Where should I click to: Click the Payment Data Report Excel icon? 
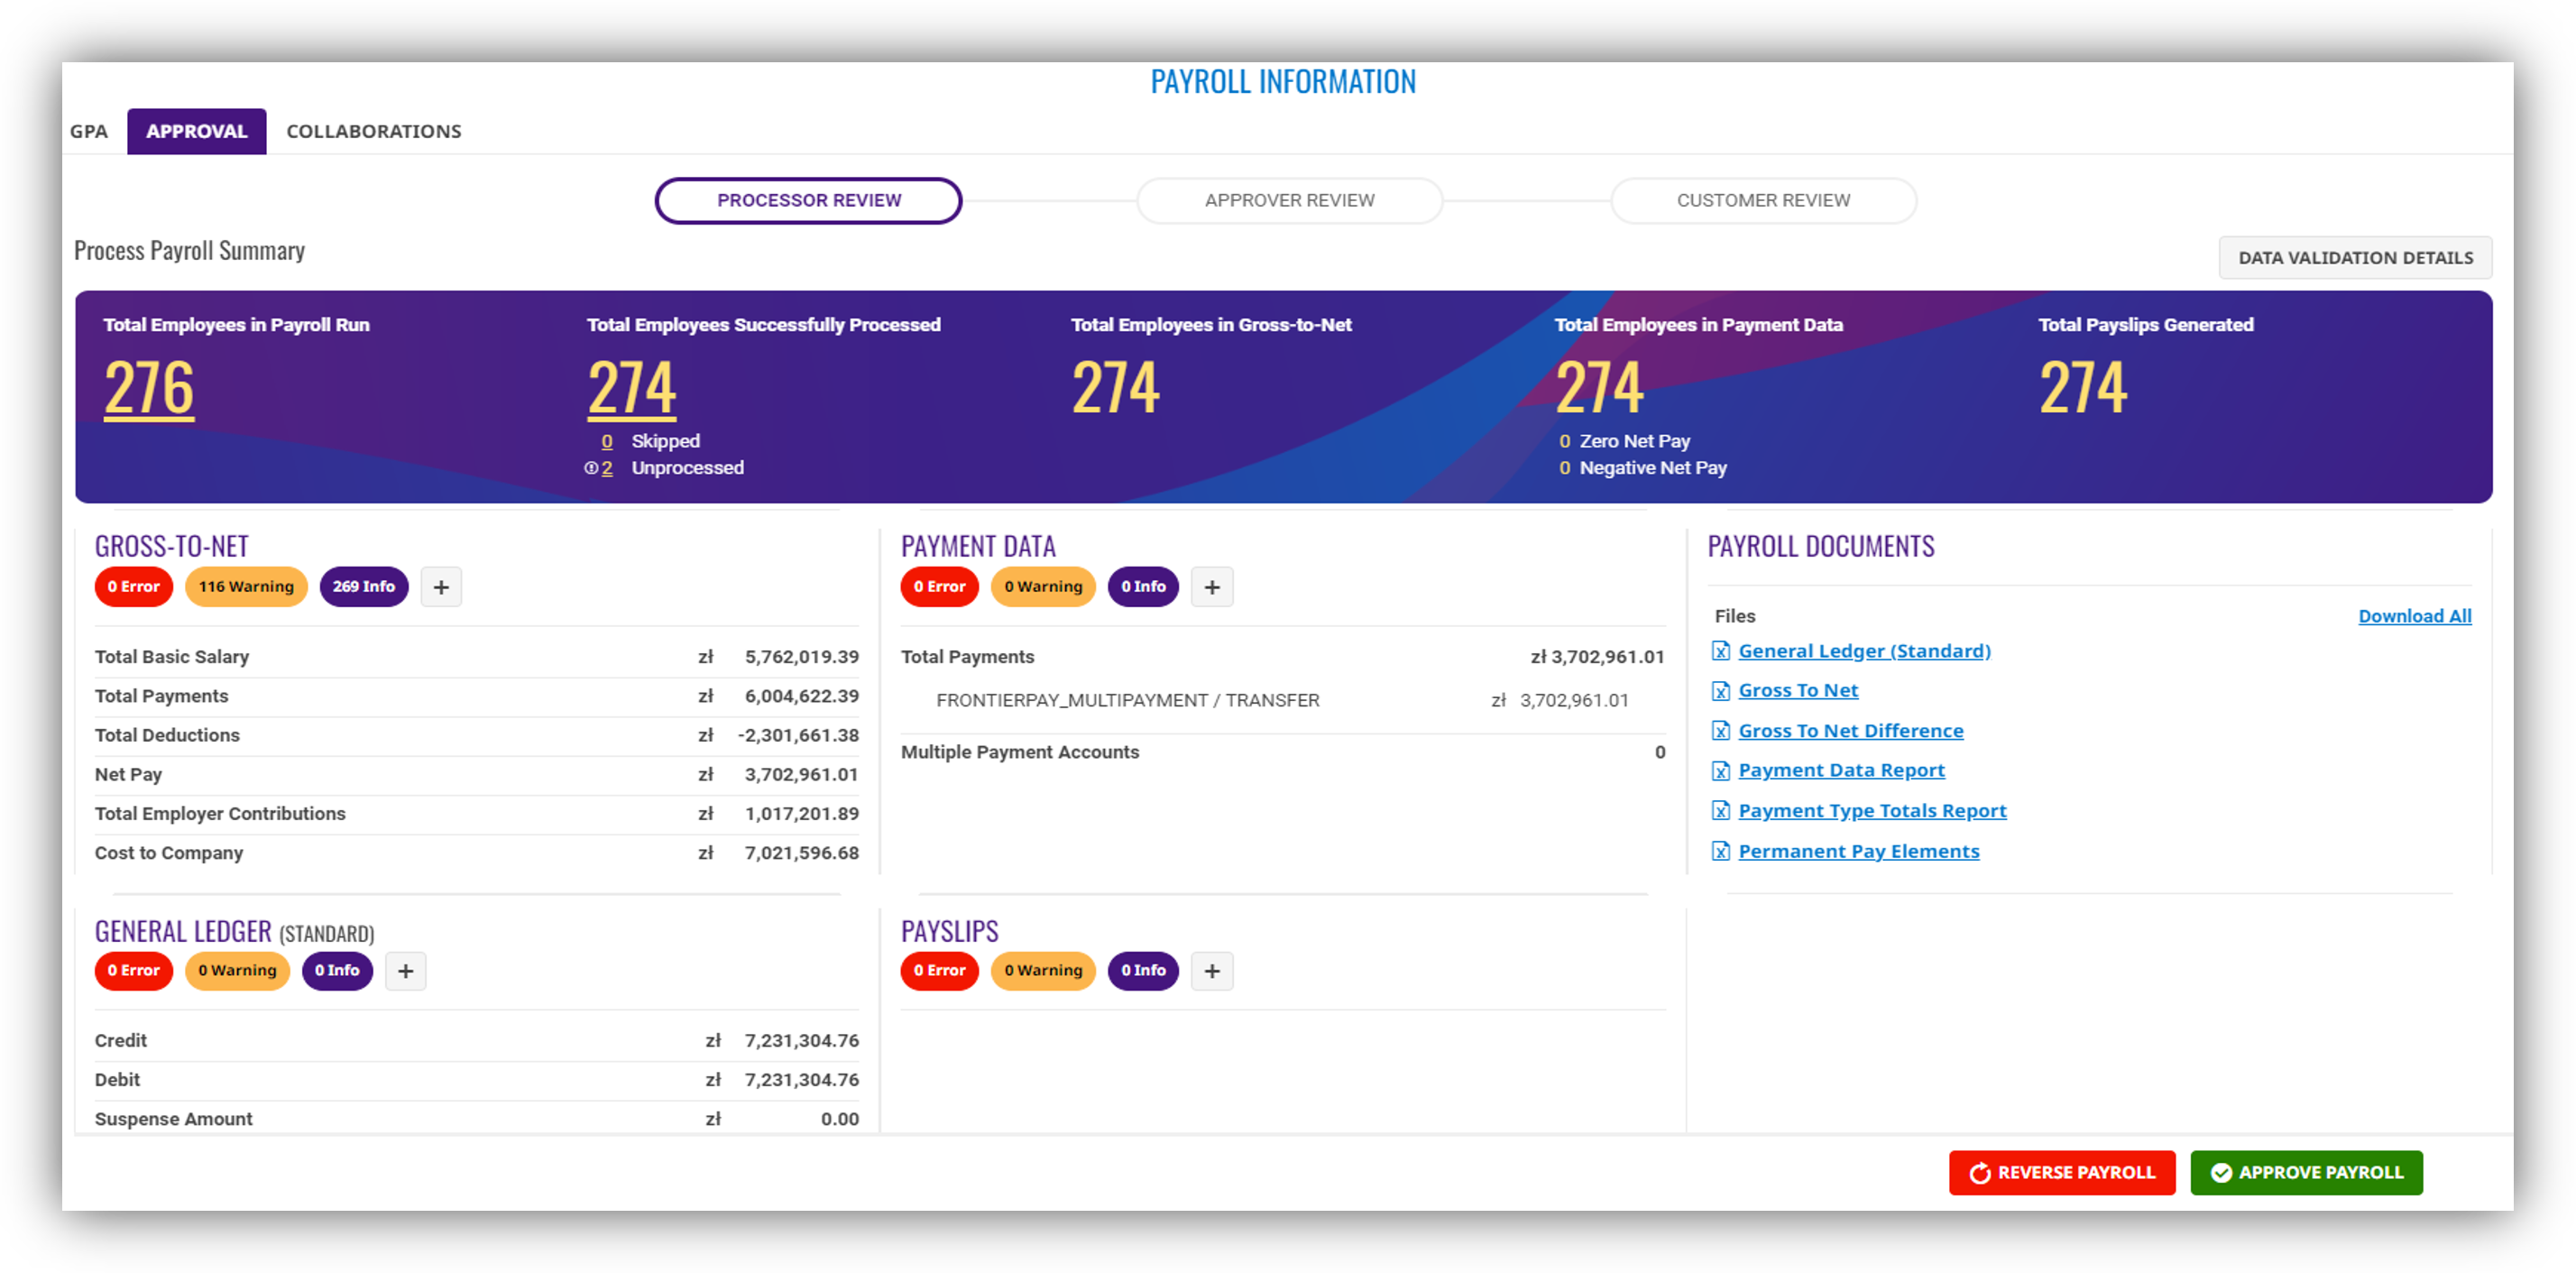[1722, 770]
